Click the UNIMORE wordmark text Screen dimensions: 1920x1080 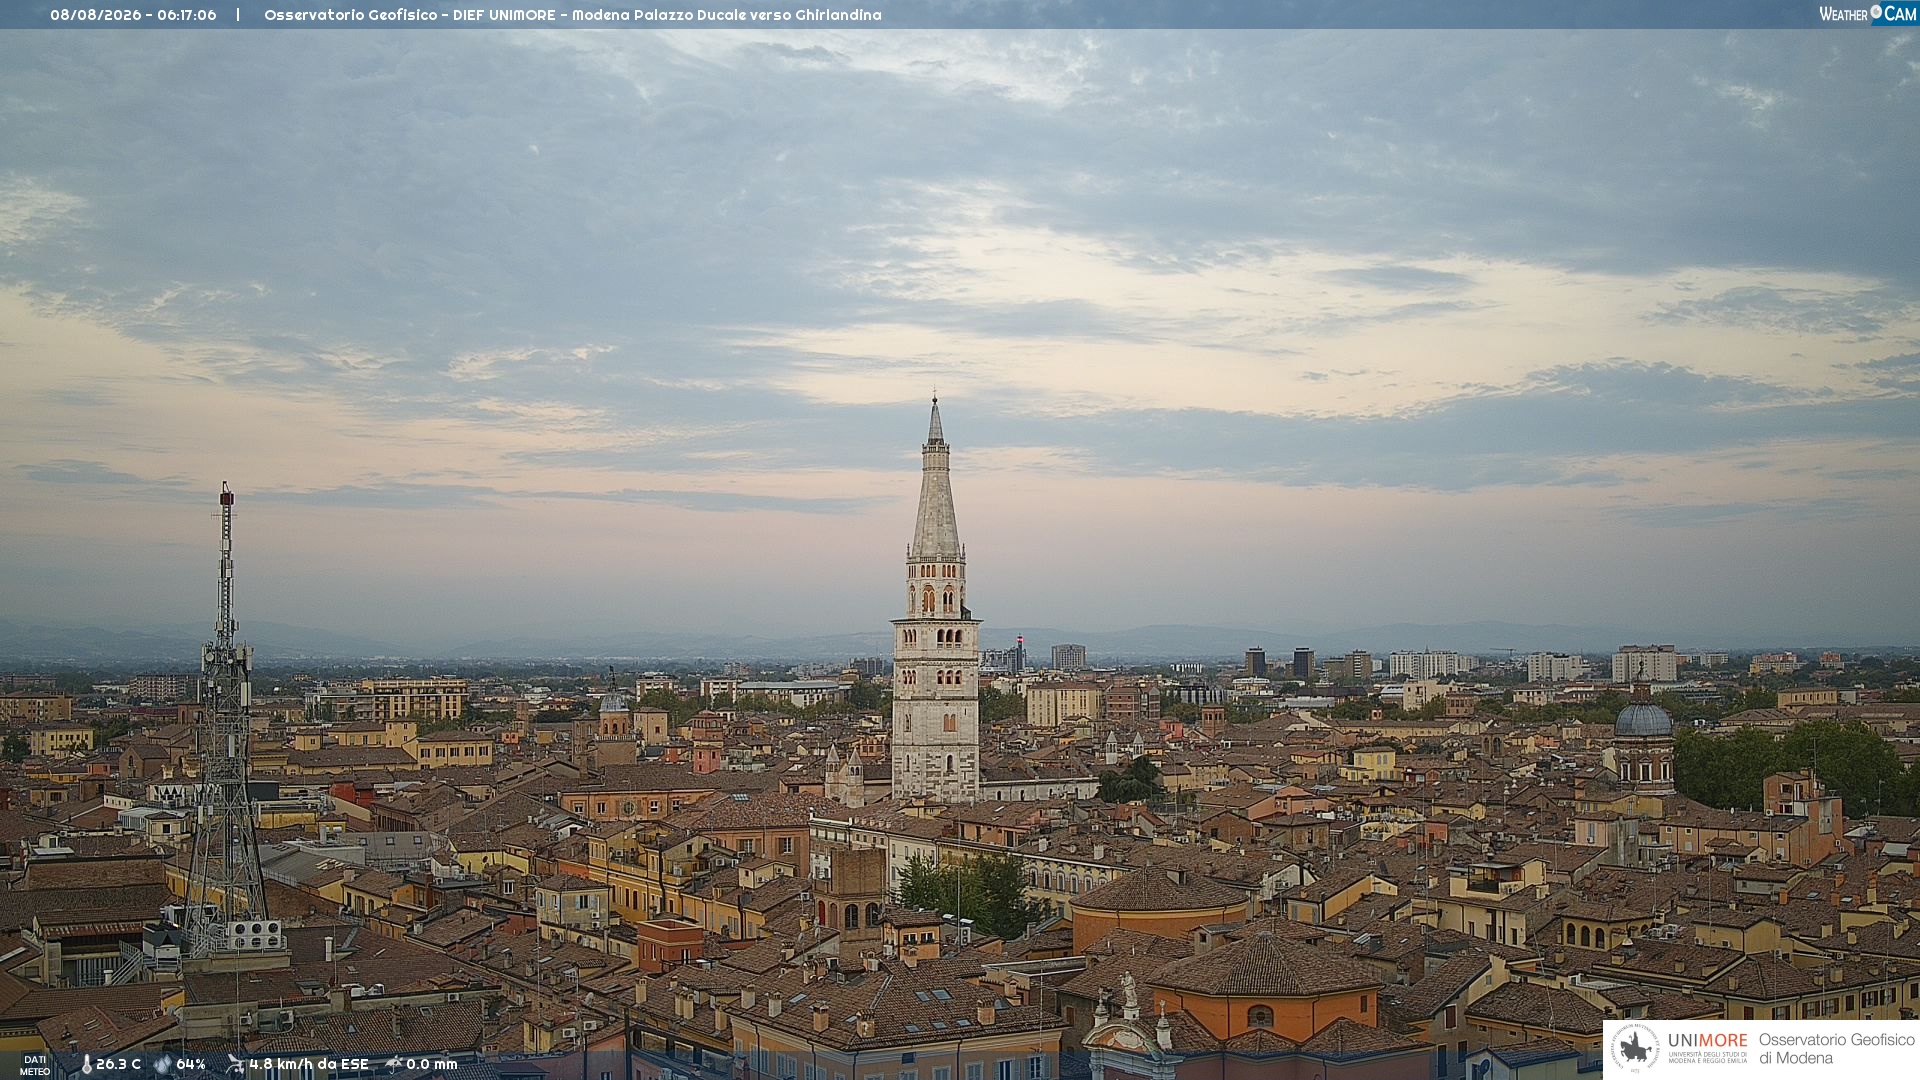(x=1708, y=1041)
